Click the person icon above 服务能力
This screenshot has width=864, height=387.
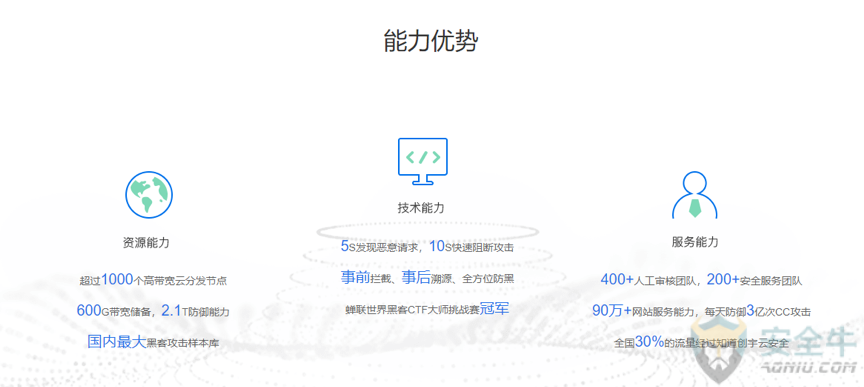pos(694,195)
